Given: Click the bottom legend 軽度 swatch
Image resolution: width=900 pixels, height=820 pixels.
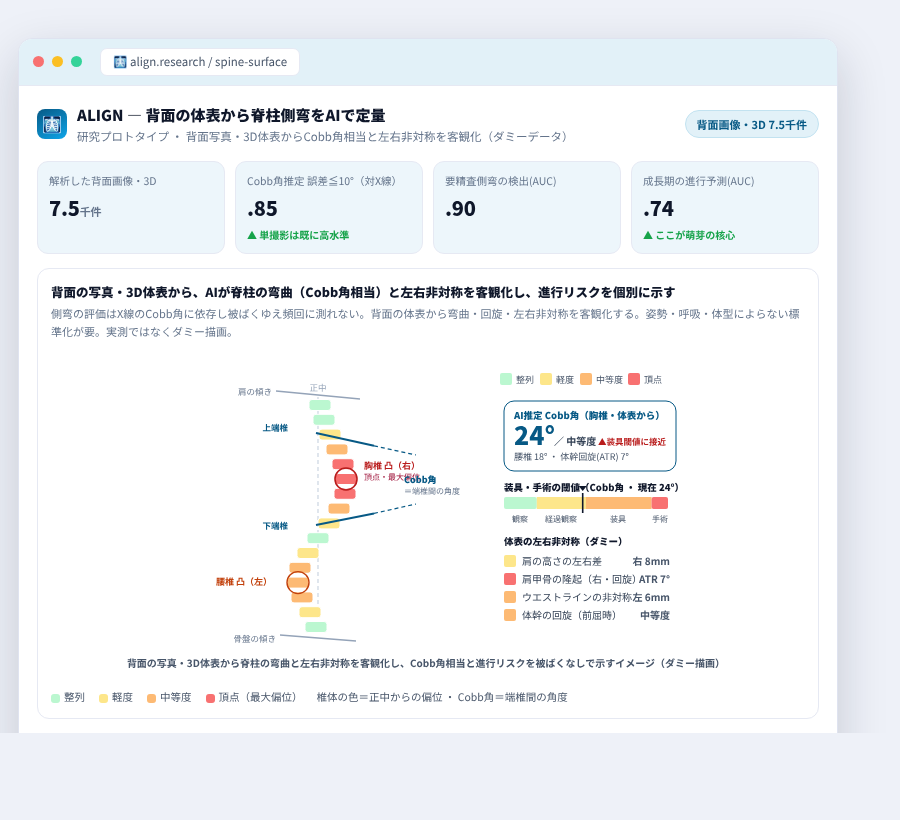Looking at the screenshot, I should 103,698.
